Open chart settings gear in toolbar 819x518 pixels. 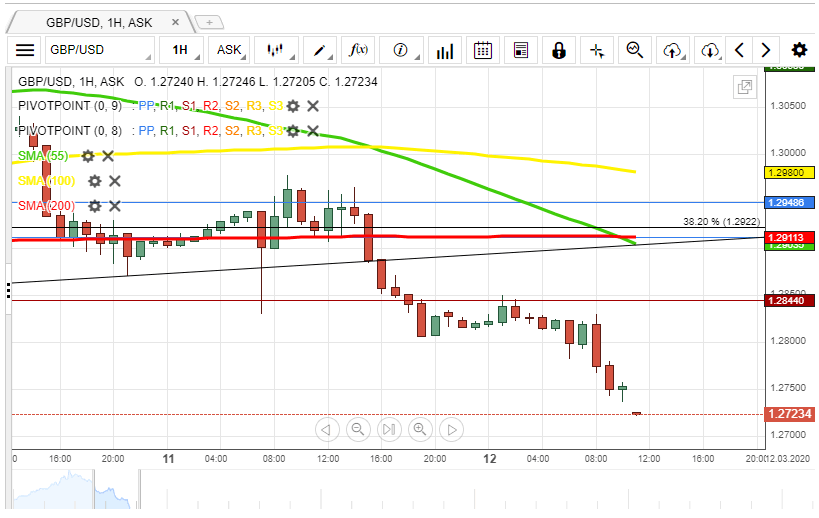(x=799, y=50)
